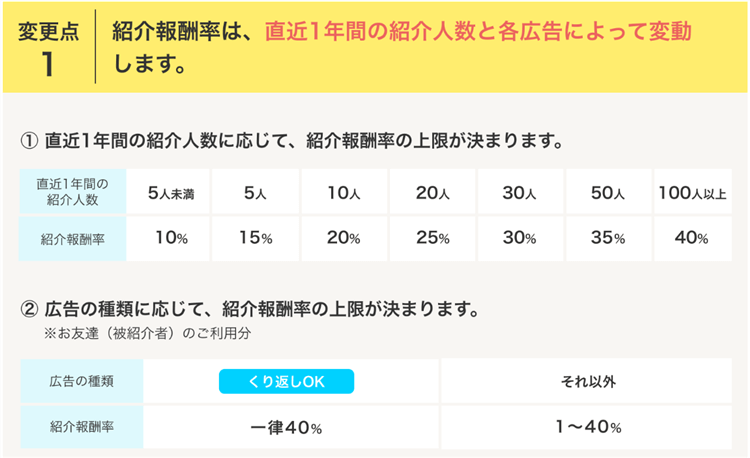Click the 20人 referral count cell
Image resolution: width=750 pixels, height=458 pixels.
coord(431,193)
